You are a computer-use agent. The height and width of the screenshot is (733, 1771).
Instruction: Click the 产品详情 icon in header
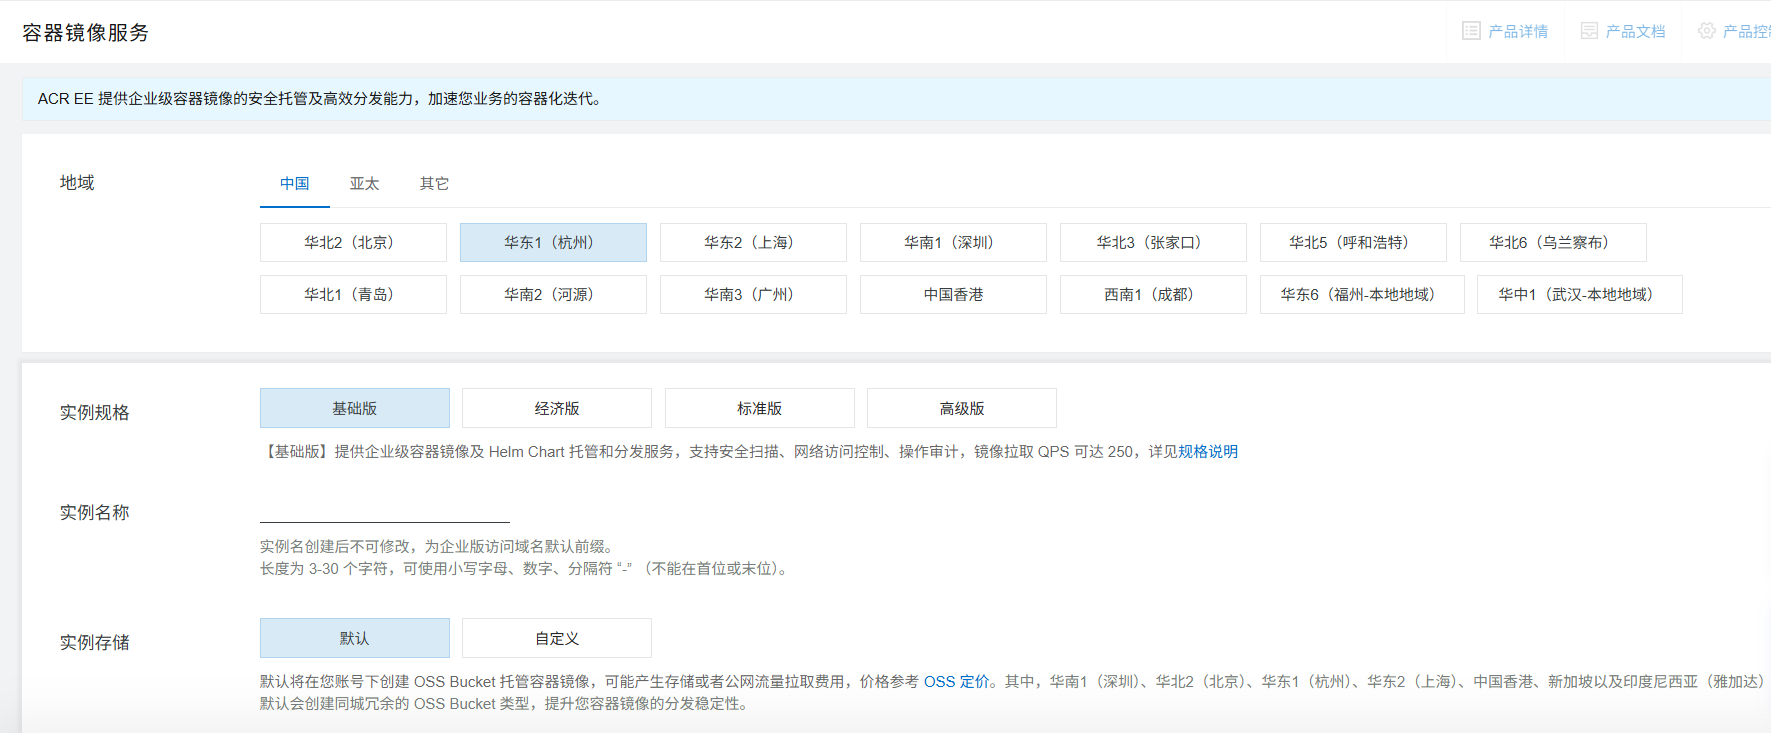tap(1471, 31)
